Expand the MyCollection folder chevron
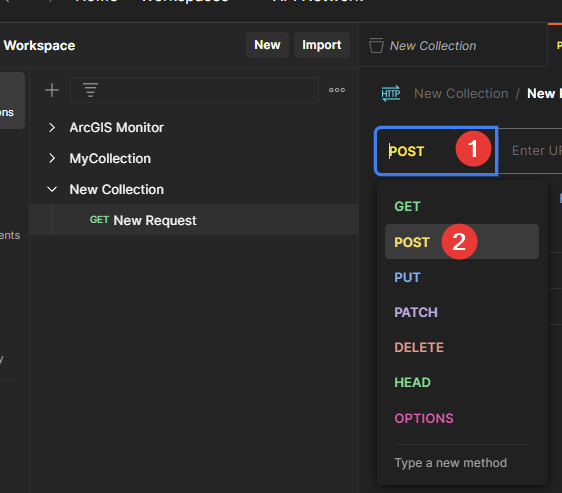 coord(52,158)
